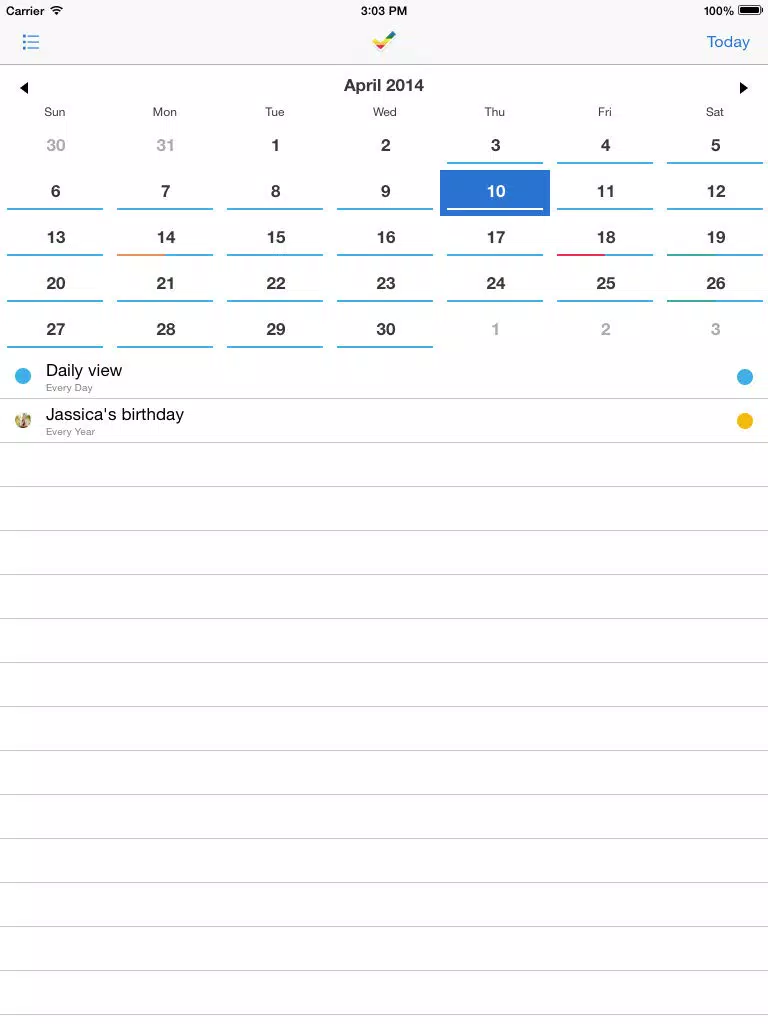Image resolution: width=768 pixels, height=1024 pixels.
Task: Choose April 9 date cell
Action: click(385, 191)
